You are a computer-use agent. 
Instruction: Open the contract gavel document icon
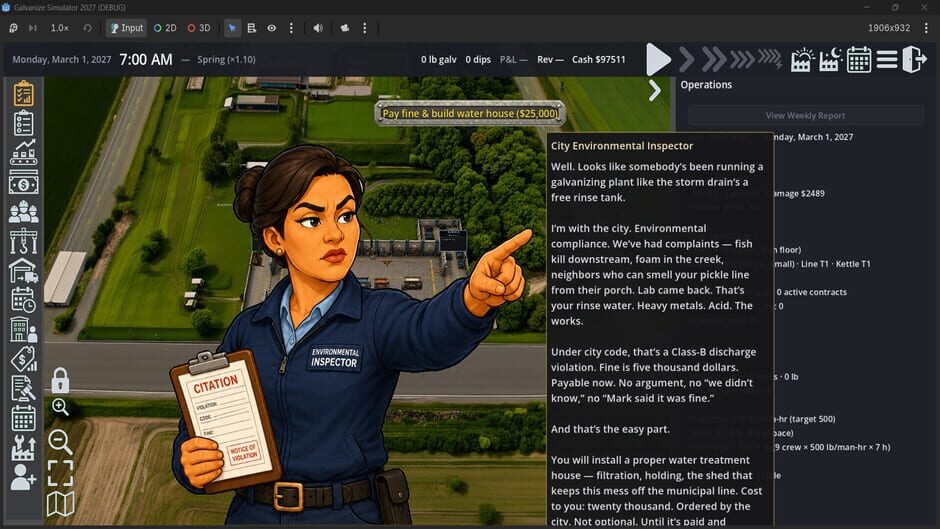pyautogui.click(x=23, y=389)
